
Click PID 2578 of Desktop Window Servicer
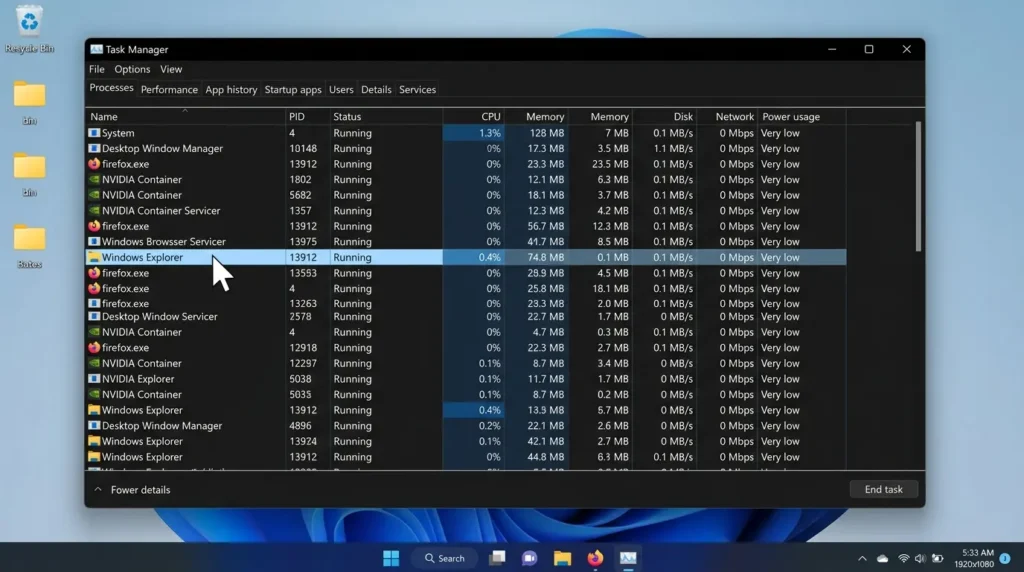point(300,317)
